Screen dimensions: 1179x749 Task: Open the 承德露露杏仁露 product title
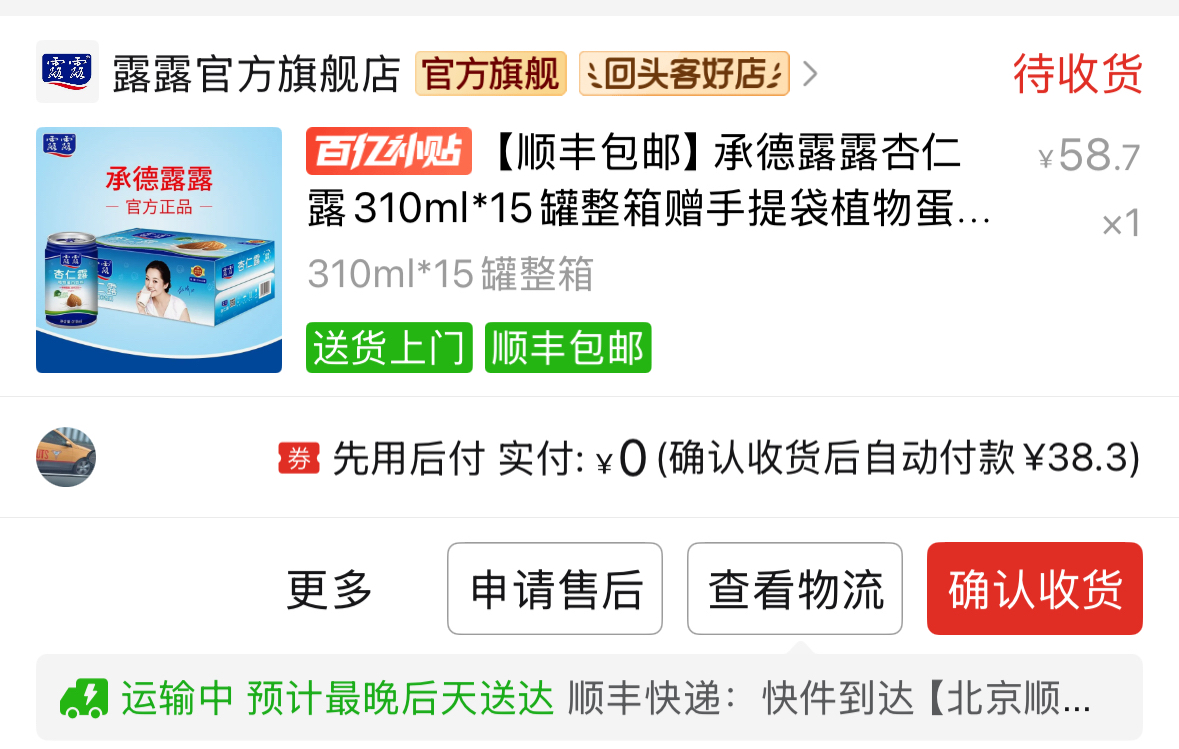pyautogui.click(x=650, y=180)
